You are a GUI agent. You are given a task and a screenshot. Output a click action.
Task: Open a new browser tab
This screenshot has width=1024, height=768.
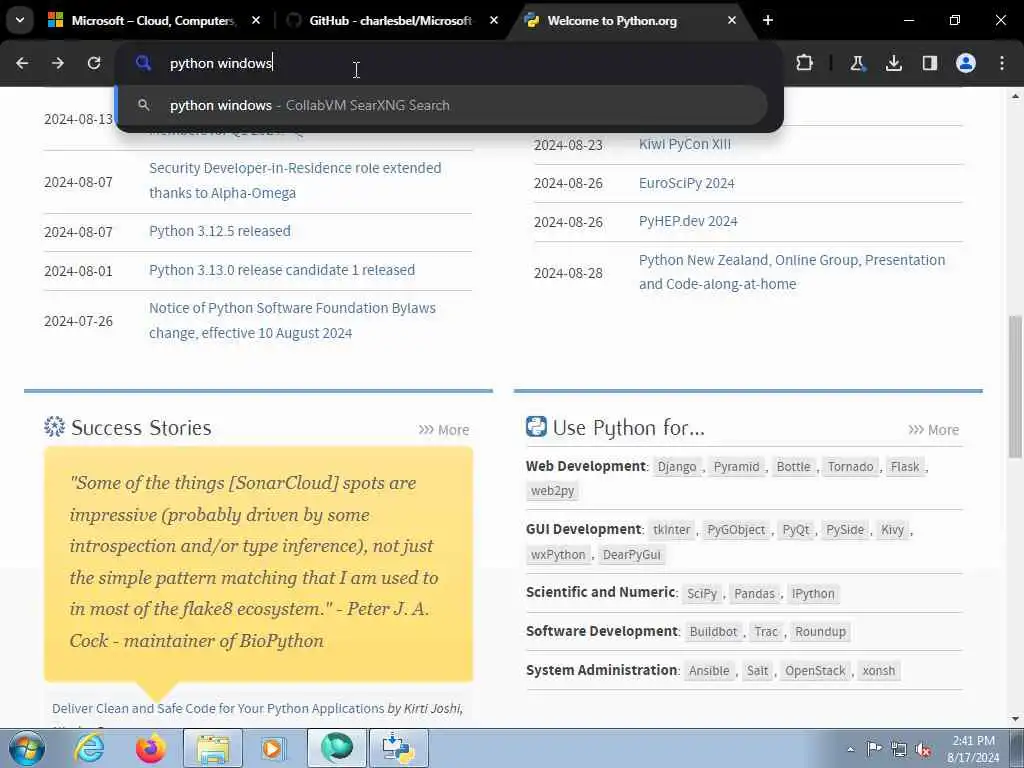pyautogui.click(x=768, y=21)
